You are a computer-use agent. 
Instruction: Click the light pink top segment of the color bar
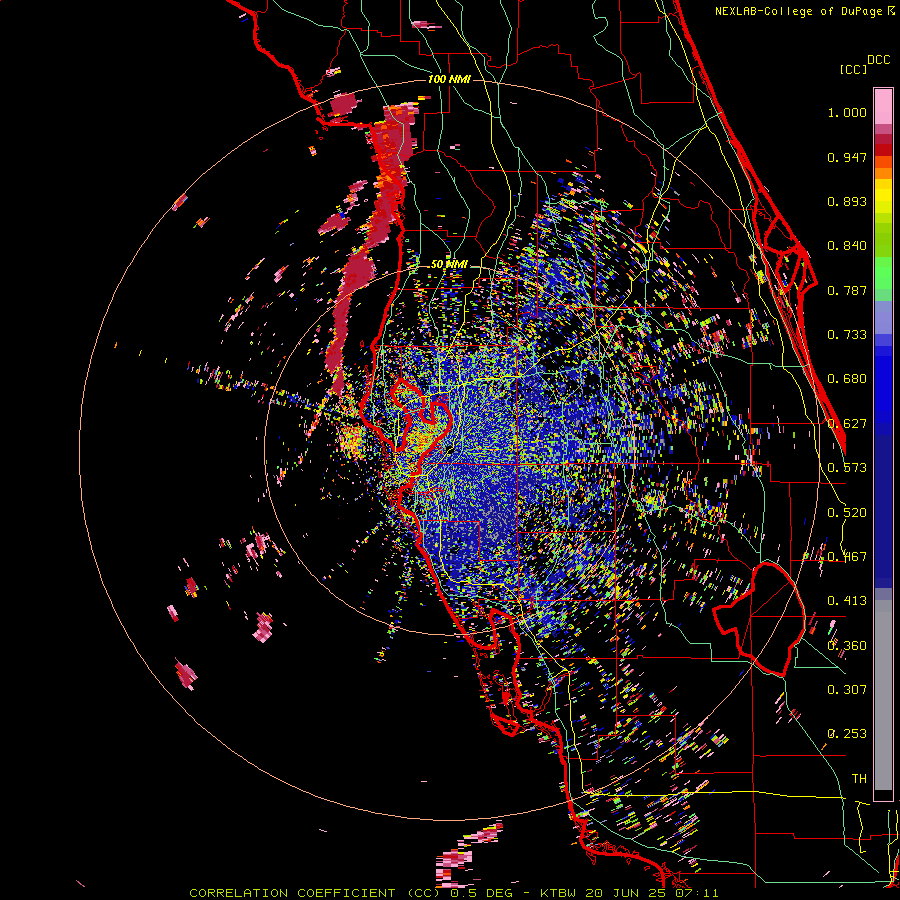click(x=883, y=107)
